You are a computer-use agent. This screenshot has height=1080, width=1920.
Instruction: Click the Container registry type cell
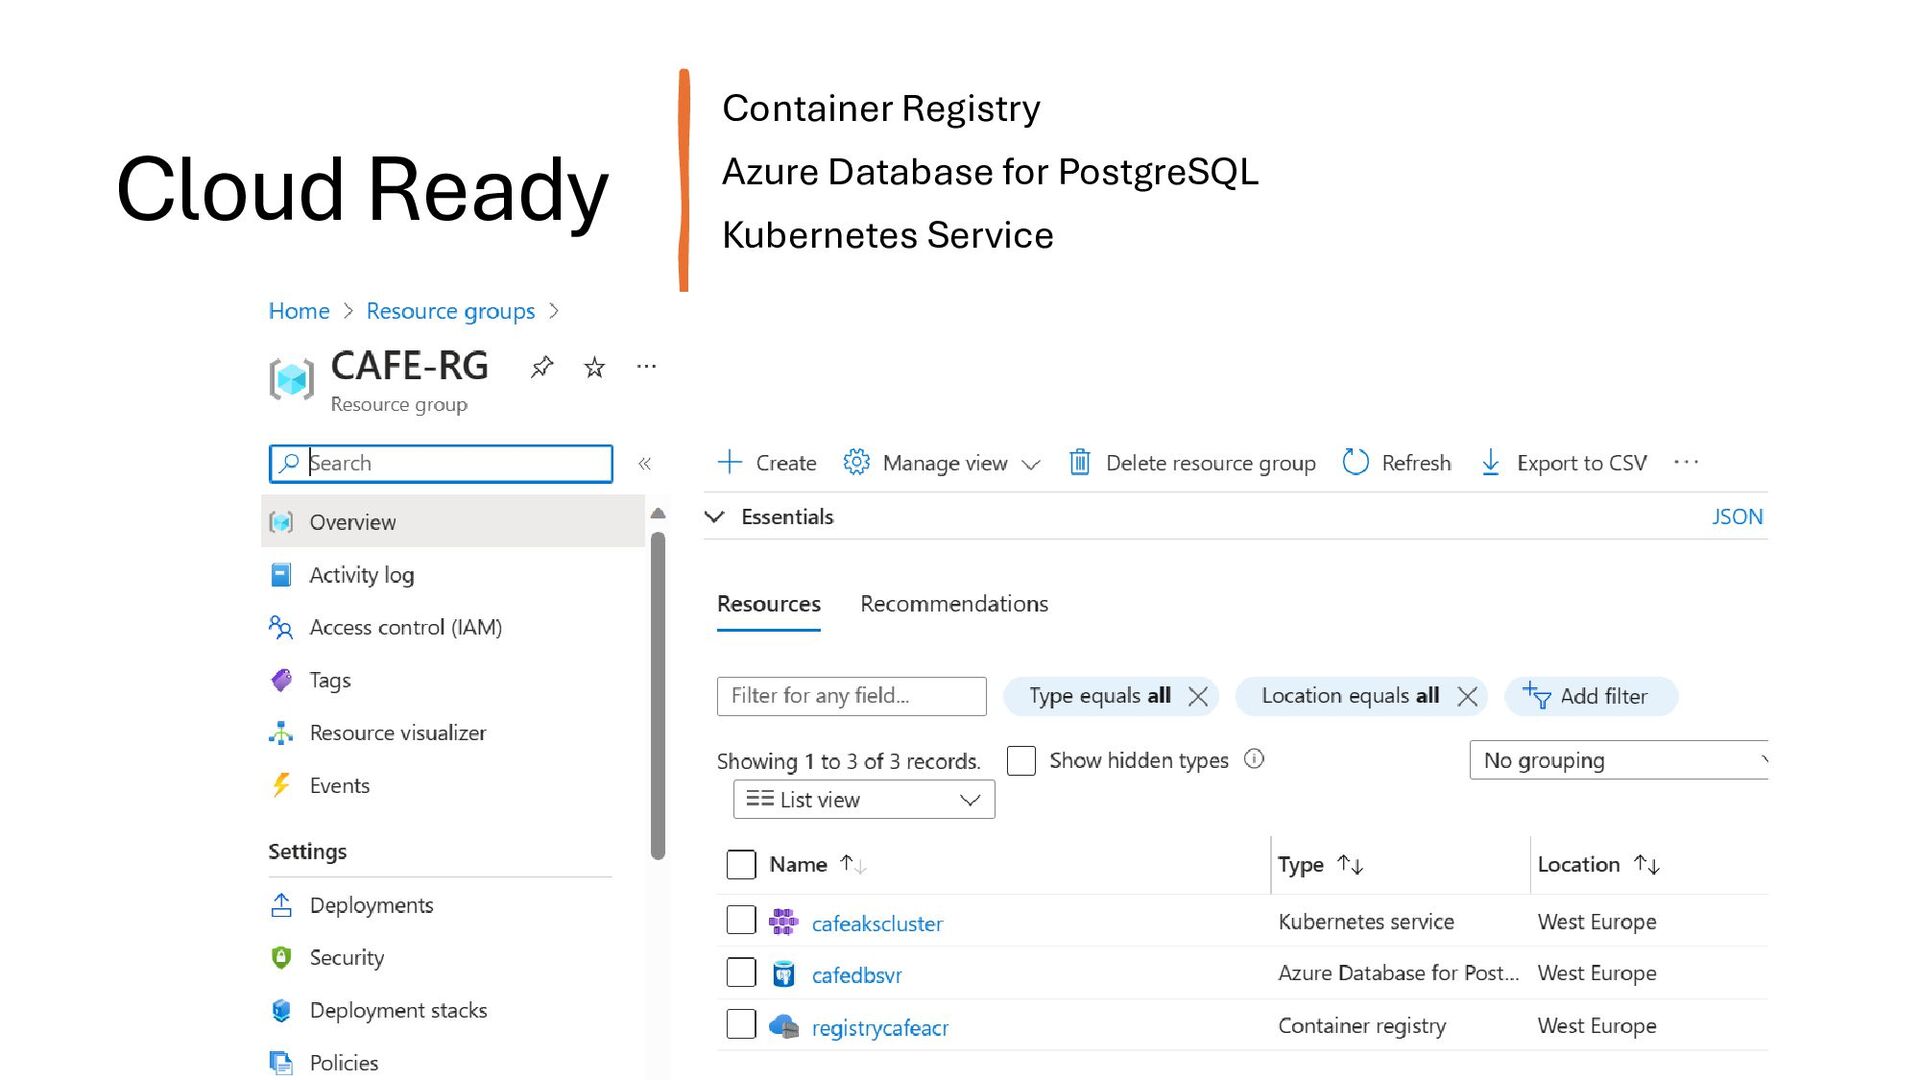(1362, 1026)
